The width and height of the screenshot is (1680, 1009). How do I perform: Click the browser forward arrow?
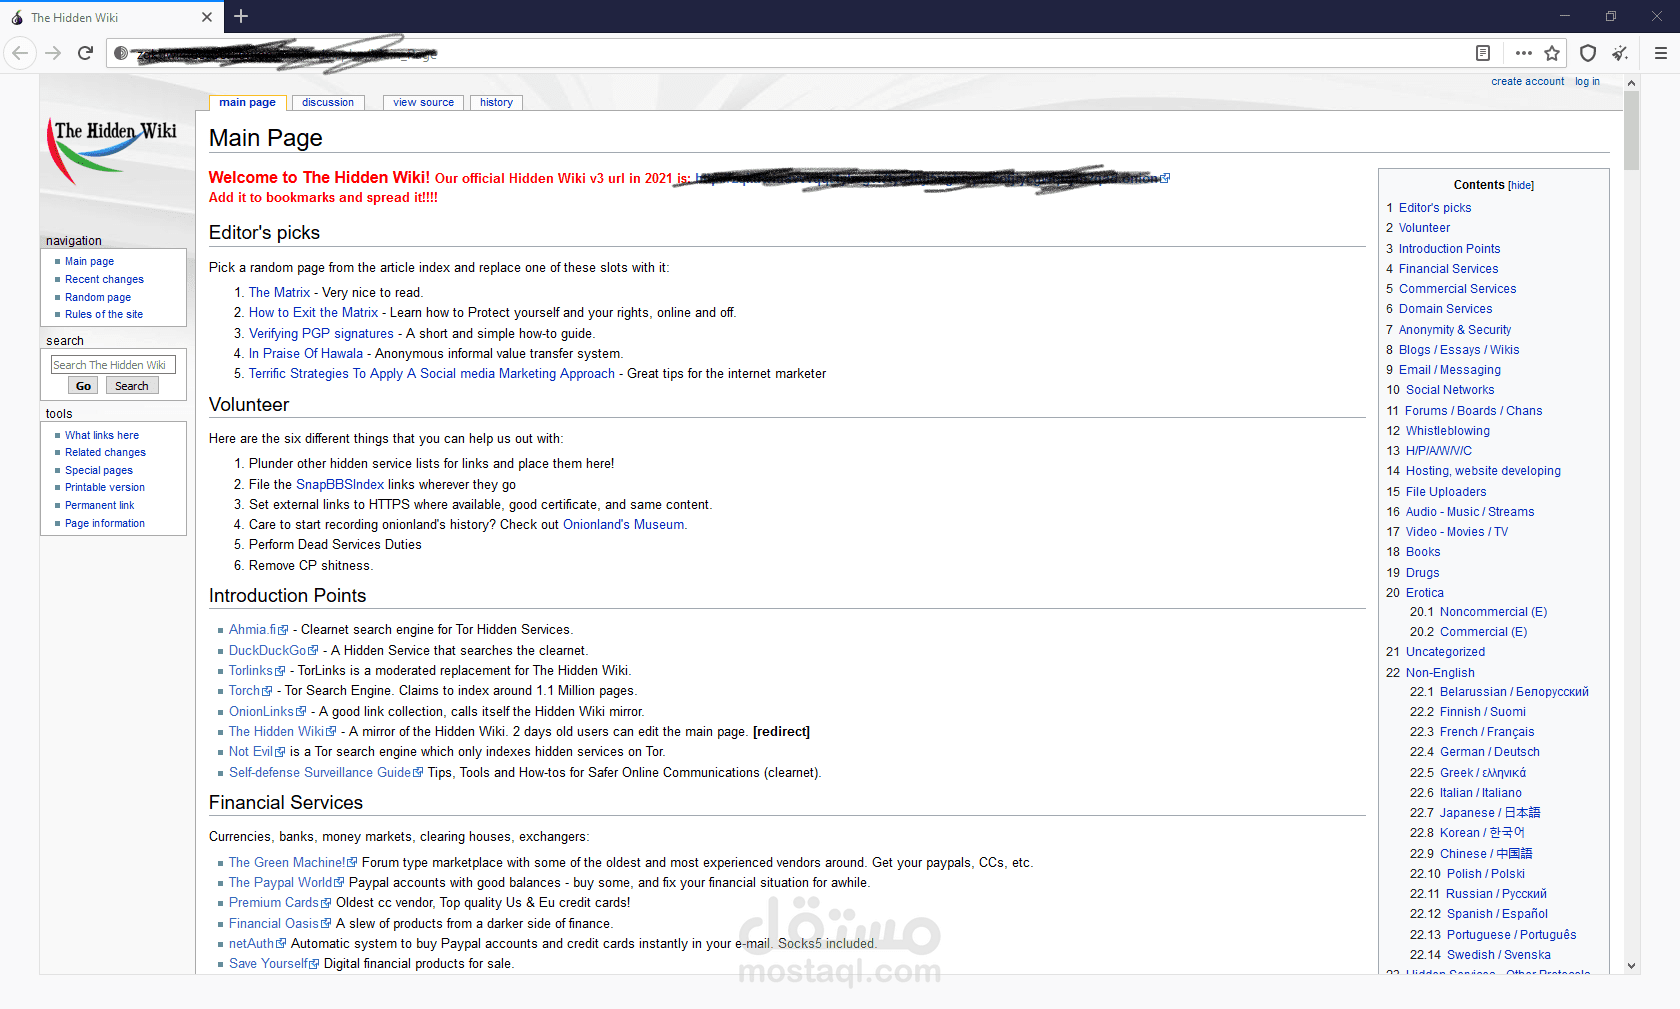coord(53,53)
